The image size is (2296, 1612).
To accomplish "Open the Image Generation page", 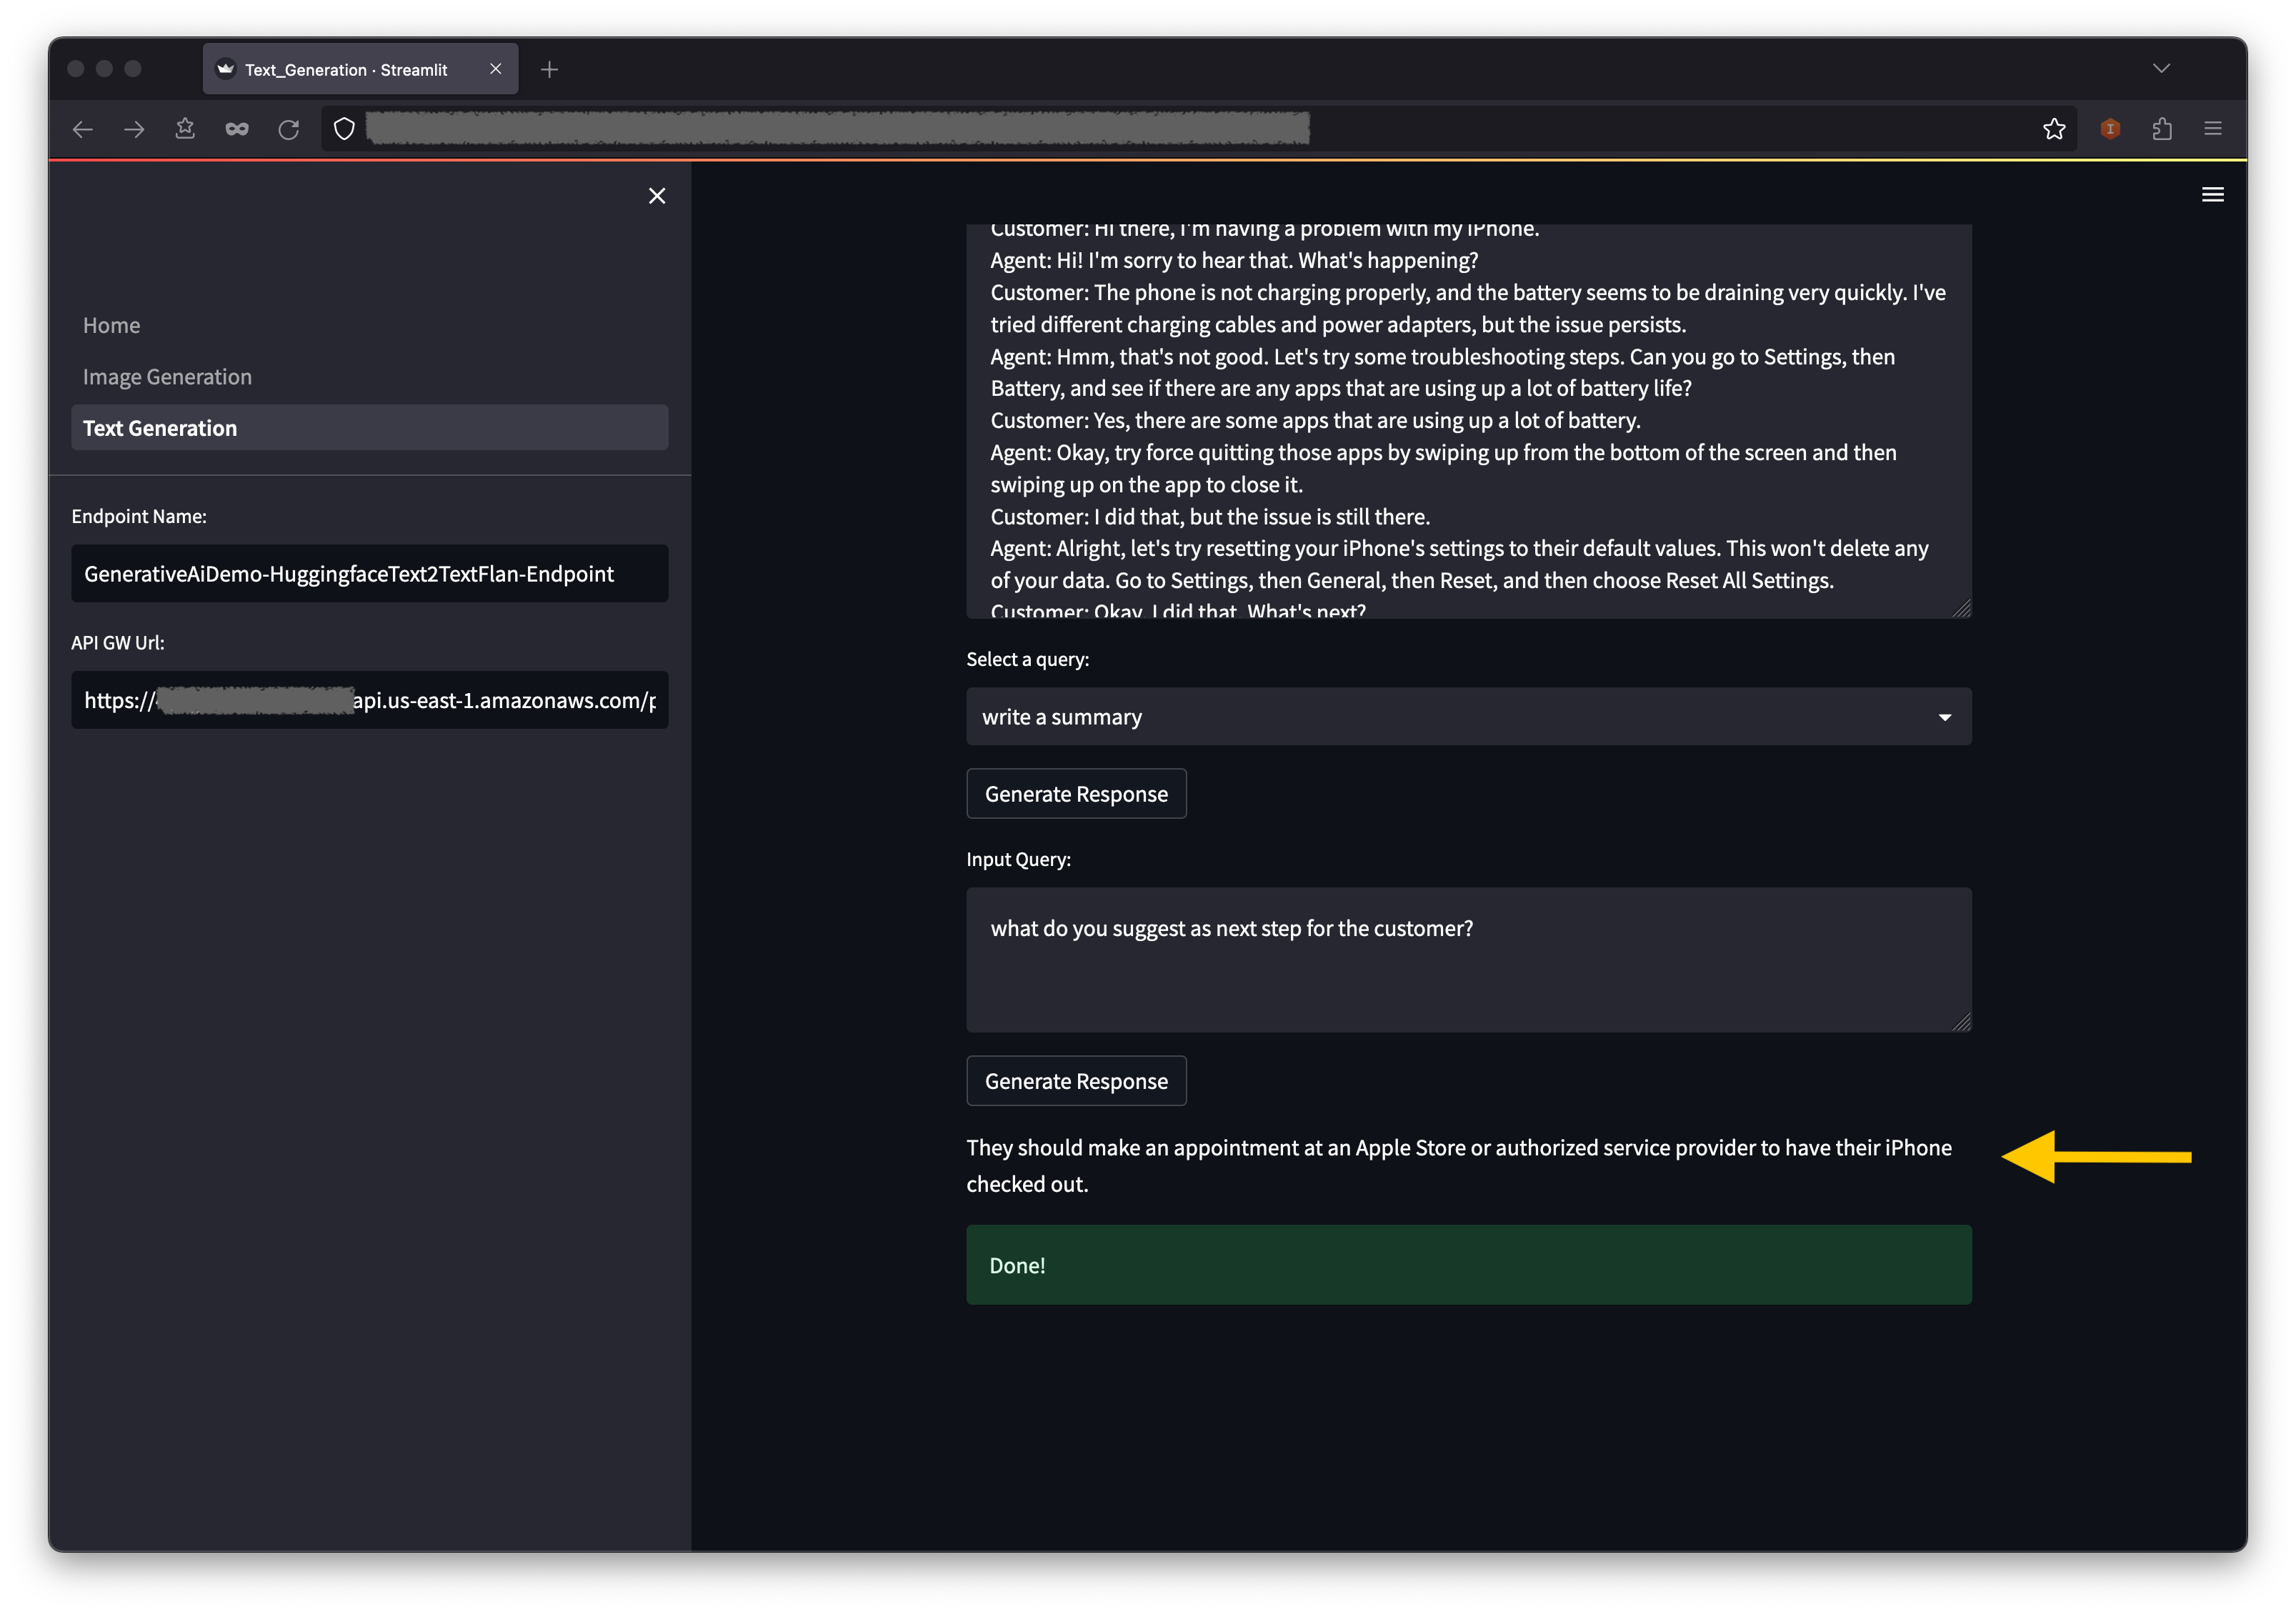I will point(167,377).
